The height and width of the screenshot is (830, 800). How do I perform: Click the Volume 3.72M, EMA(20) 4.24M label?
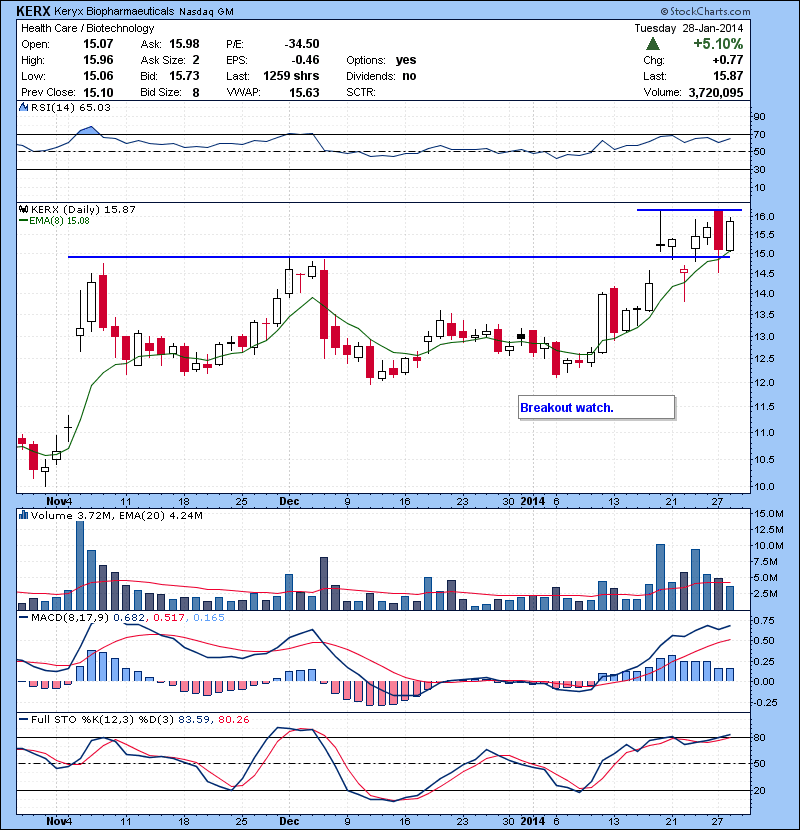(x=116, y=516)
